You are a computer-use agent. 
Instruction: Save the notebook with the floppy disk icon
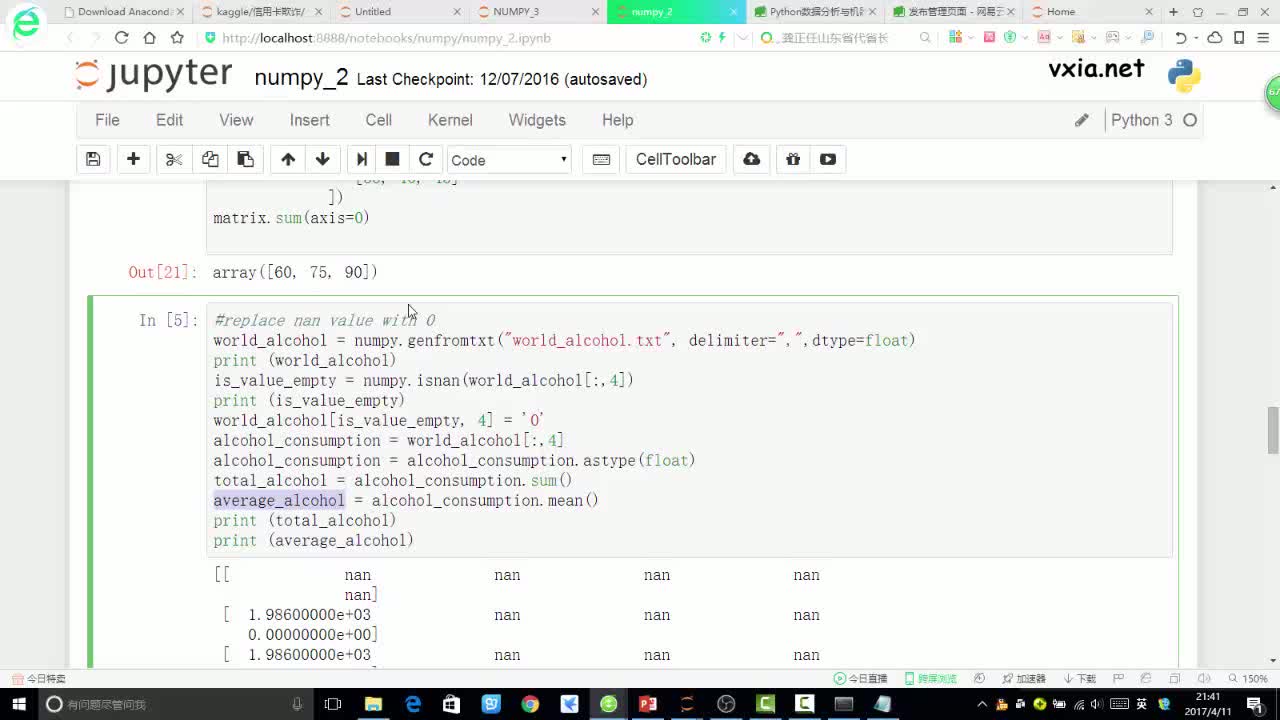93,159
